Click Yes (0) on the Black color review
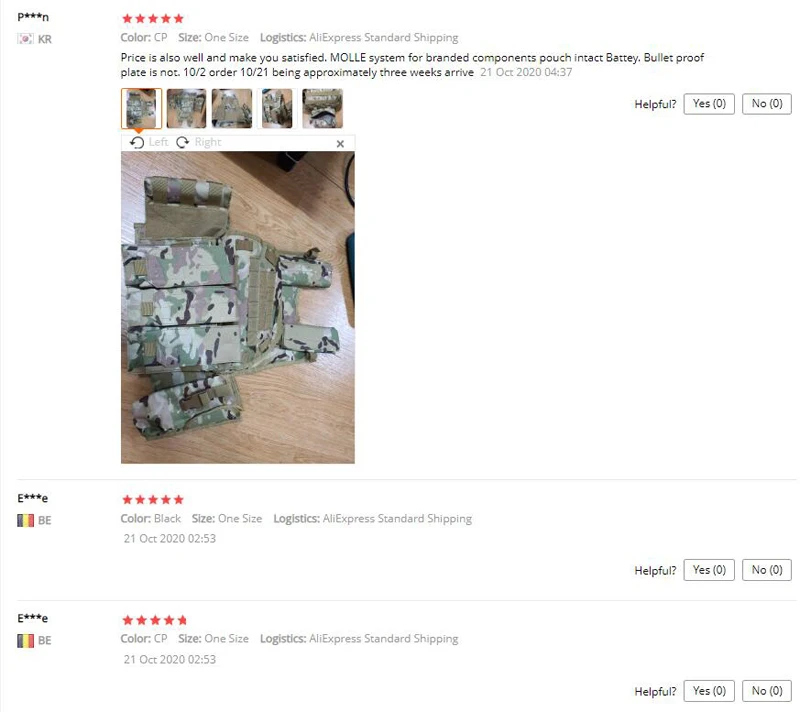 click(709, 570)
